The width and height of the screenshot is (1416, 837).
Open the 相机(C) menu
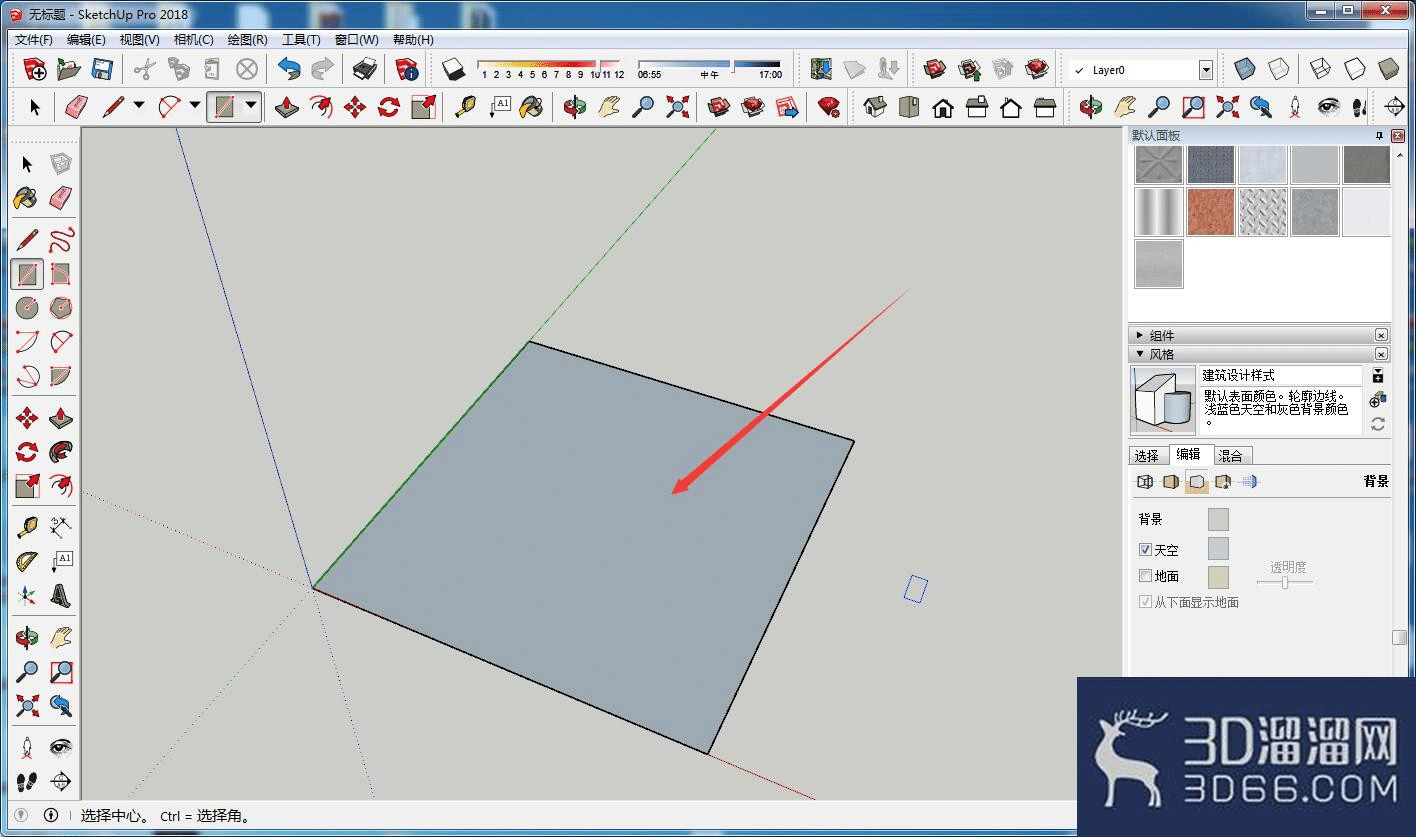[x=193, y=40]
